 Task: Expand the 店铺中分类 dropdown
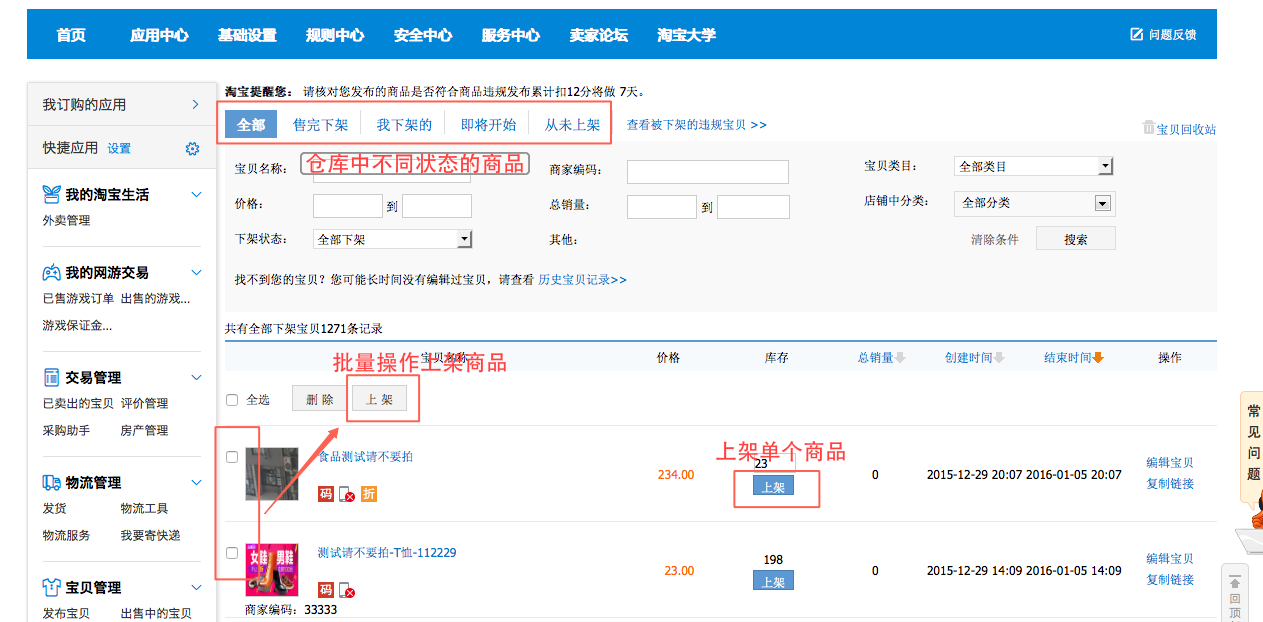[1102, 203]
